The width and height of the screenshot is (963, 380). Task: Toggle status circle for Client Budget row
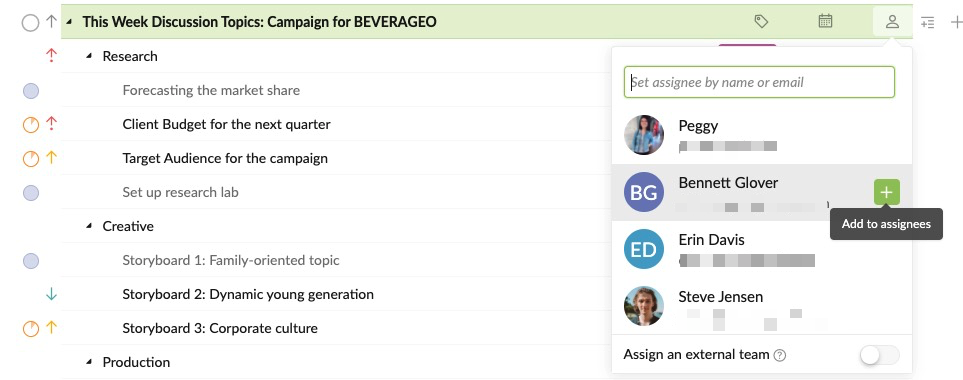(31, 126)
